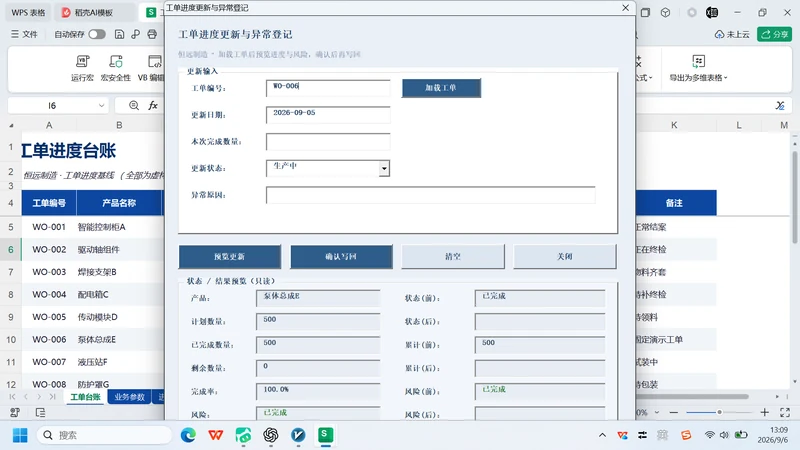Click the 异常原因 reason input field

[431, 195]
